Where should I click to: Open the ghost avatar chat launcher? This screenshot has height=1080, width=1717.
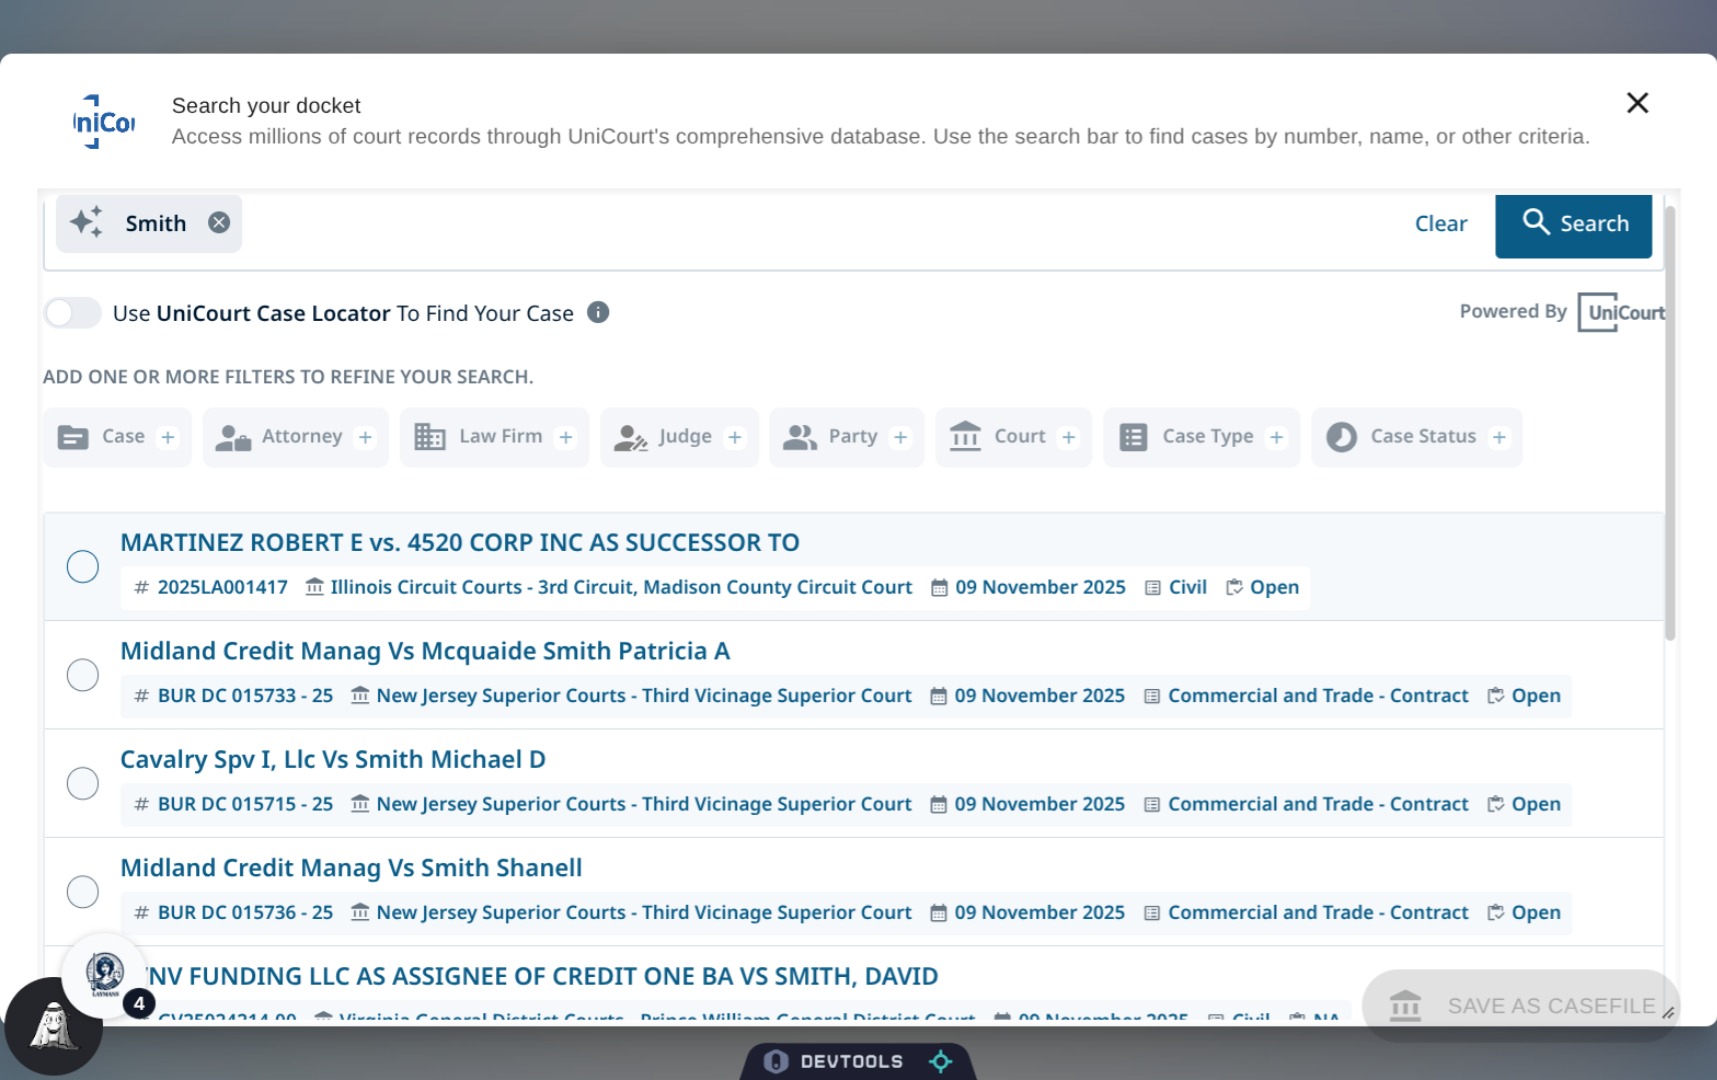coord(53,1026)
